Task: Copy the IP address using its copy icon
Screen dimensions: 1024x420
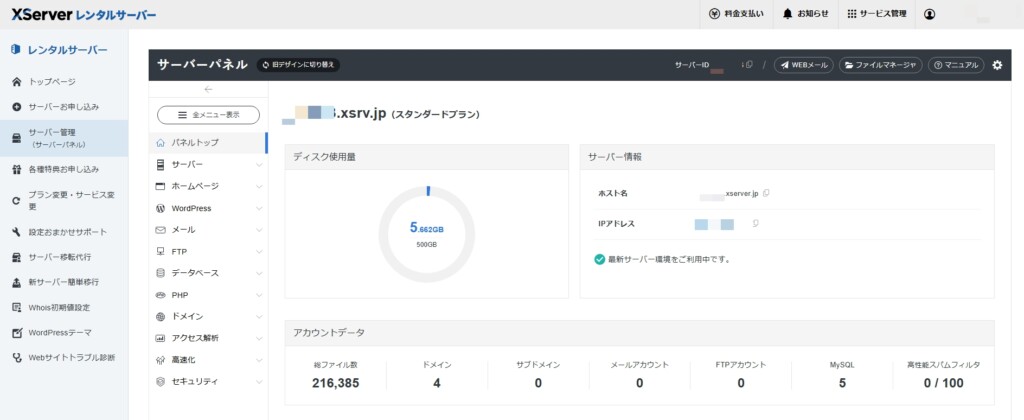Action: (x=755, y=224)
